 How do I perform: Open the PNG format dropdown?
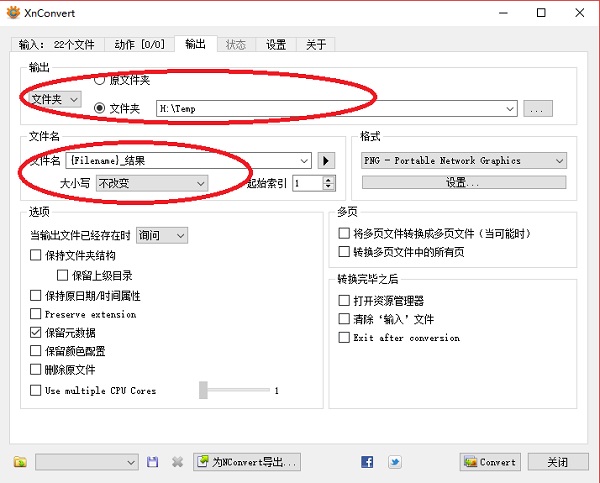click(463, 160)
